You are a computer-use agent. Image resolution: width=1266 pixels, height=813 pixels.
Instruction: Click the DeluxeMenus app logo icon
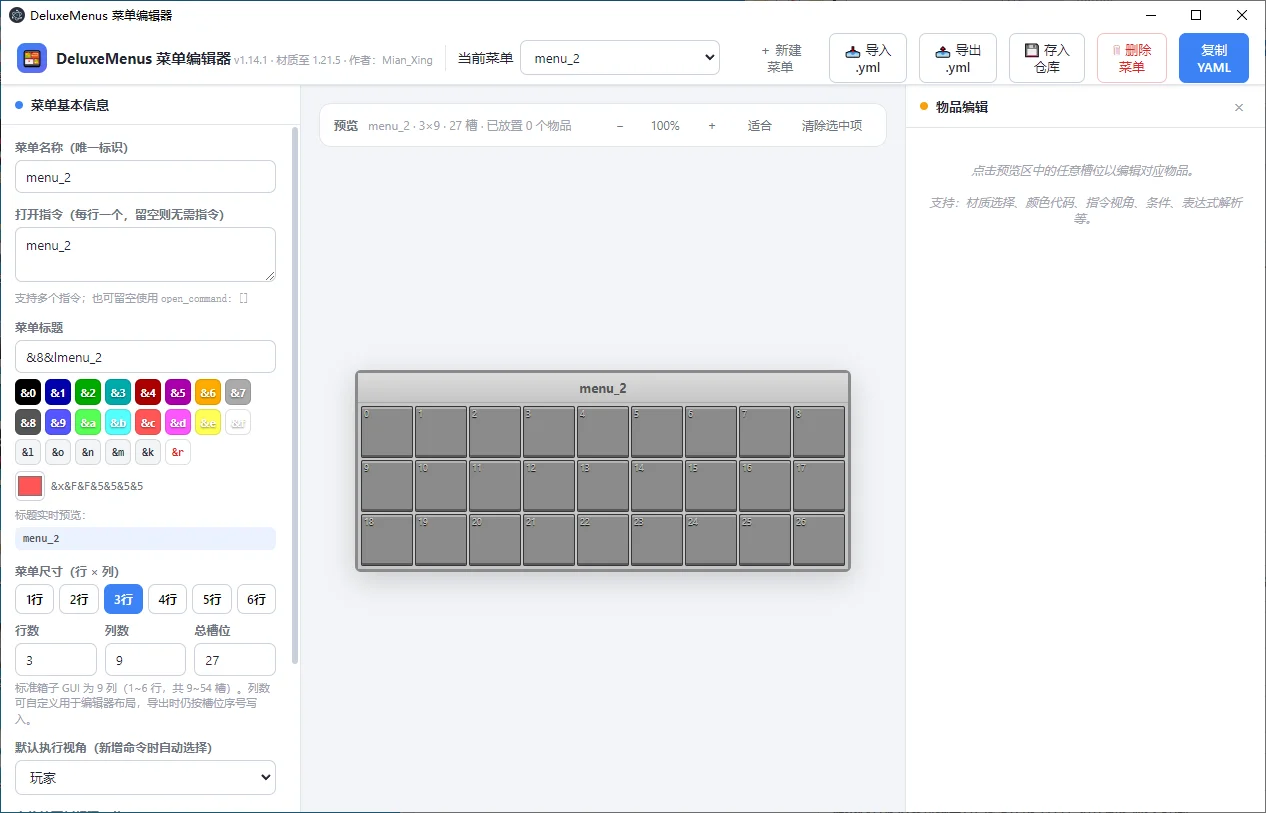point(32,58)
